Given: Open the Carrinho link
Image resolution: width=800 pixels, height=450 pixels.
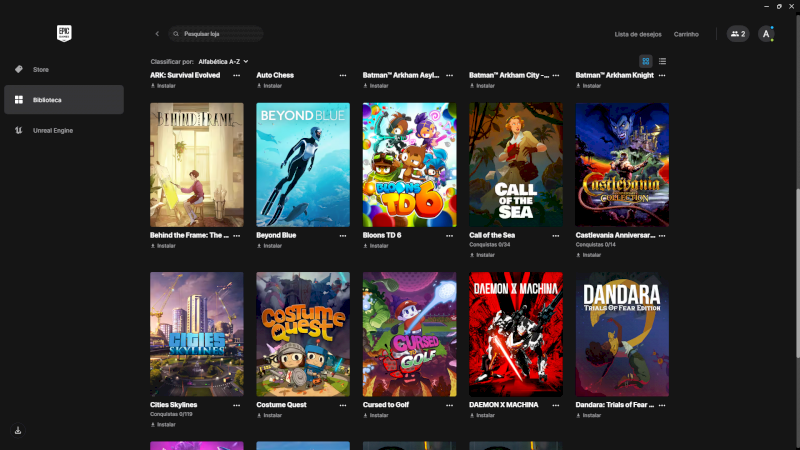Looking at the screenshot, I should (686, 34).
